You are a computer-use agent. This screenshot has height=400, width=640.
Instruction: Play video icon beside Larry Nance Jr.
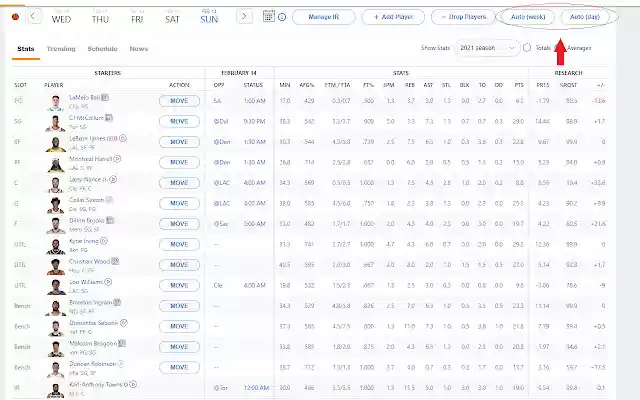(113, 179)
